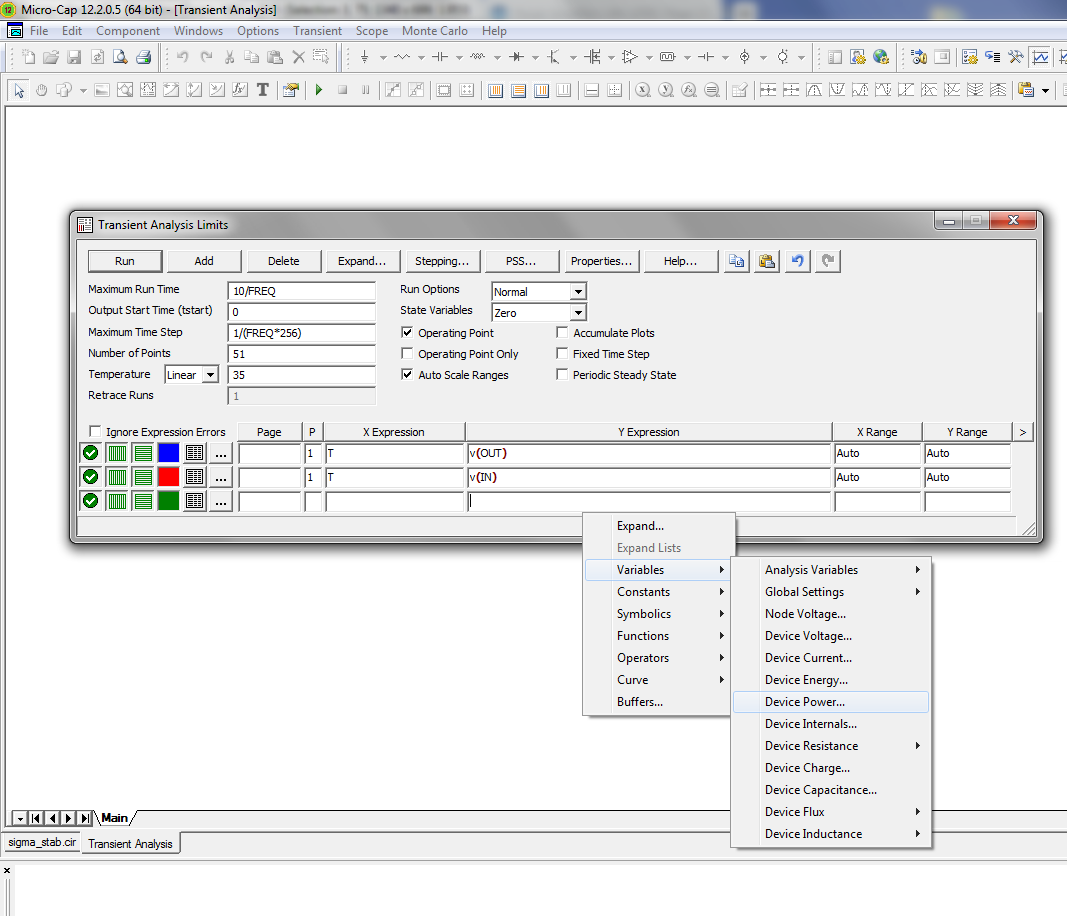Open the Temperature Linear dropdown

click(210, 375)
